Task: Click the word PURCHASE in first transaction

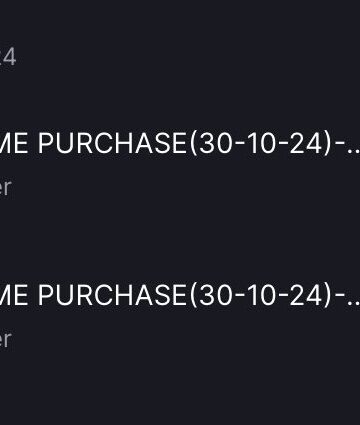Action: (113, 144)
